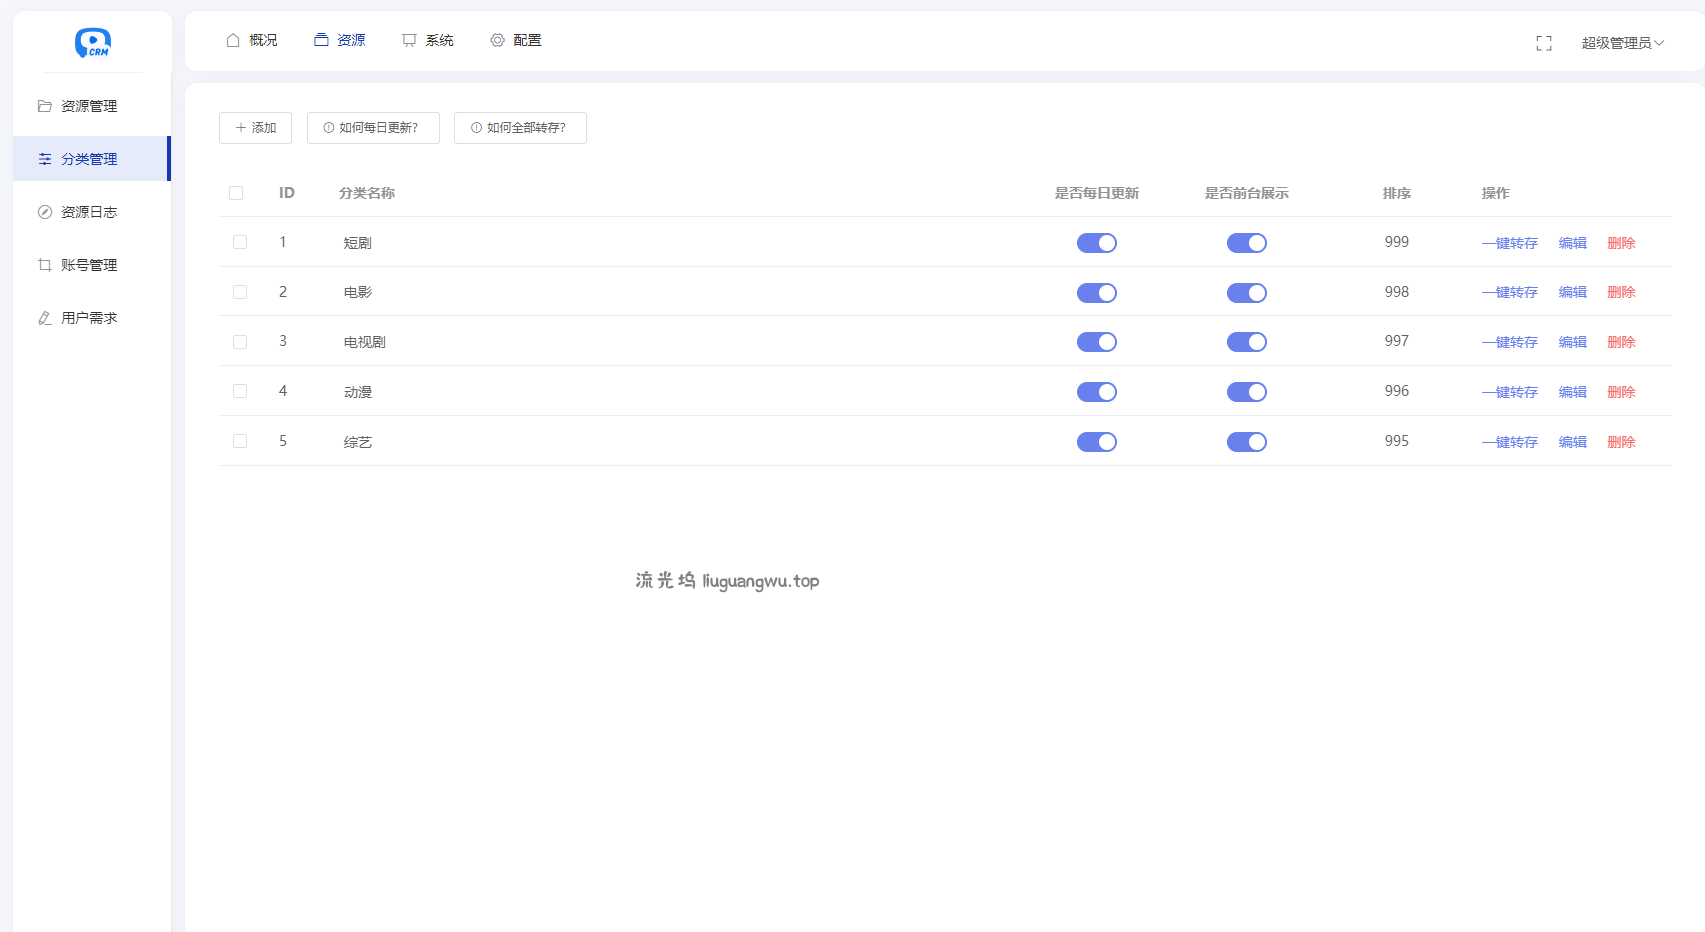Viewport: 1705px width, 932px height.
Task: Click 一键转存 for 短剧 row
Action: (1509, 243)
